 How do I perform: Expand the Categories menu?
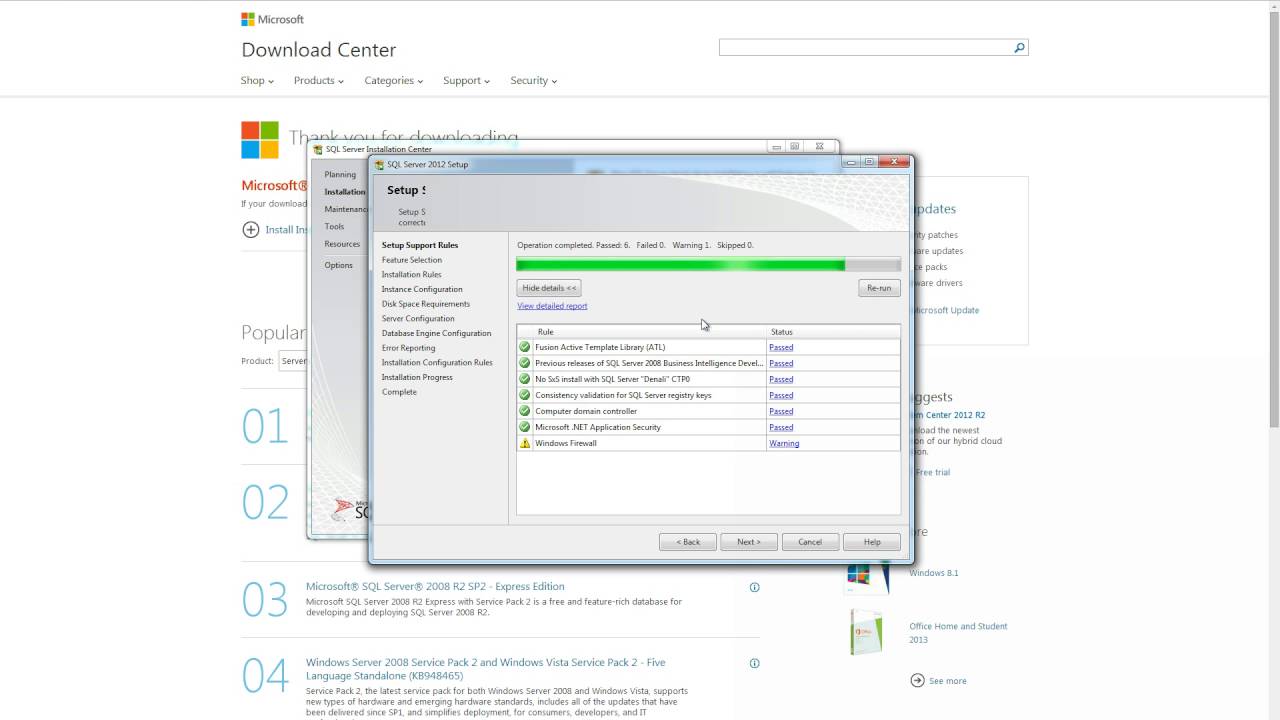(x=394, y=80)
